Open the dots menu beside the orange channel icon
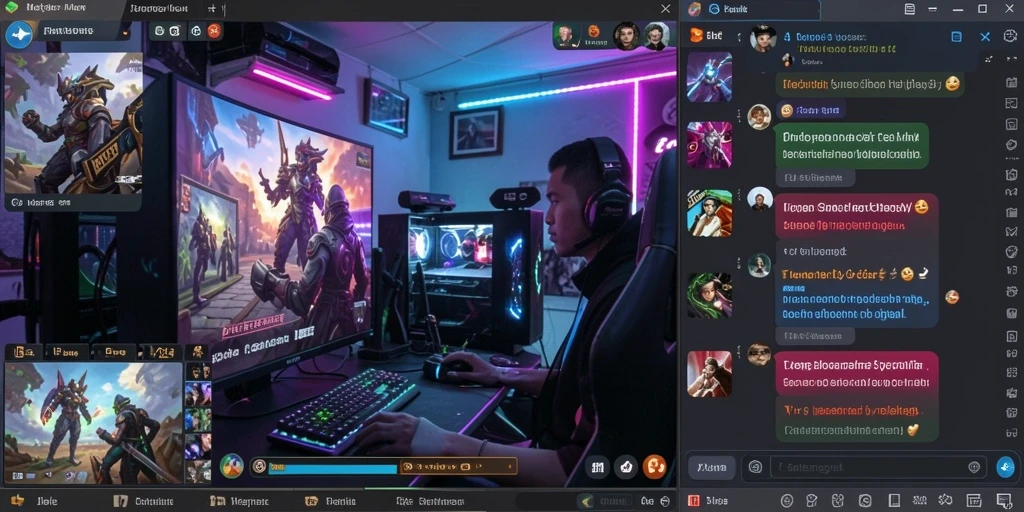Image resolution: width=1024 pixels, height=512 pixels. click(739, 37)
